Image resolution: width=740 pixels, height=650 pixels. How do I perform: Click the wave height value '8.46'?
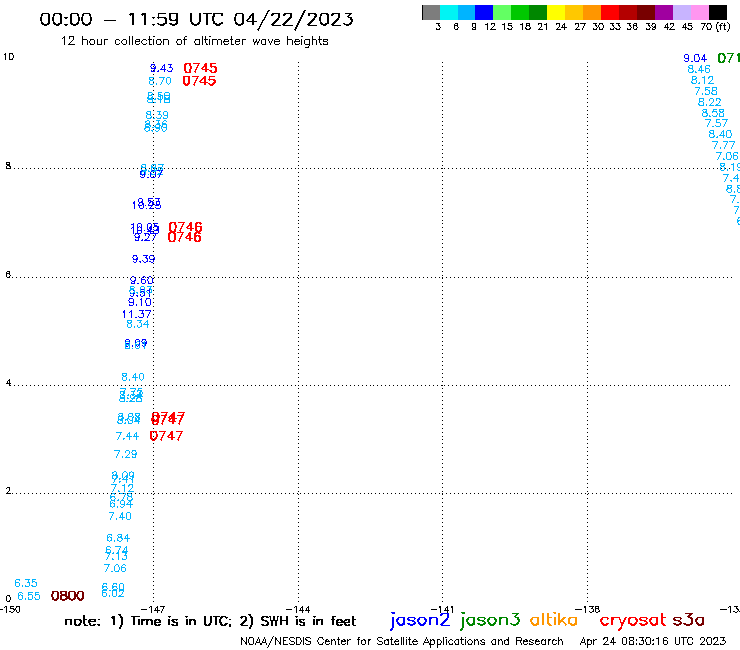tap(699, 69)
